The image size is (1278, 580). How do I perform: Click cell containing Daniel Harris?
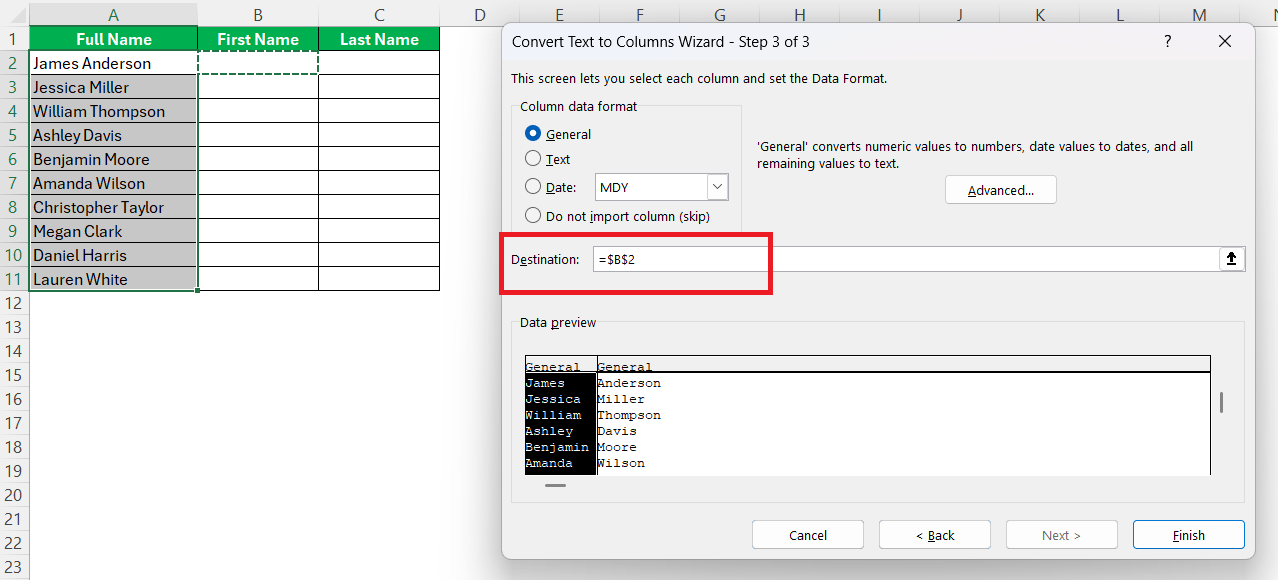coord(114,255)
